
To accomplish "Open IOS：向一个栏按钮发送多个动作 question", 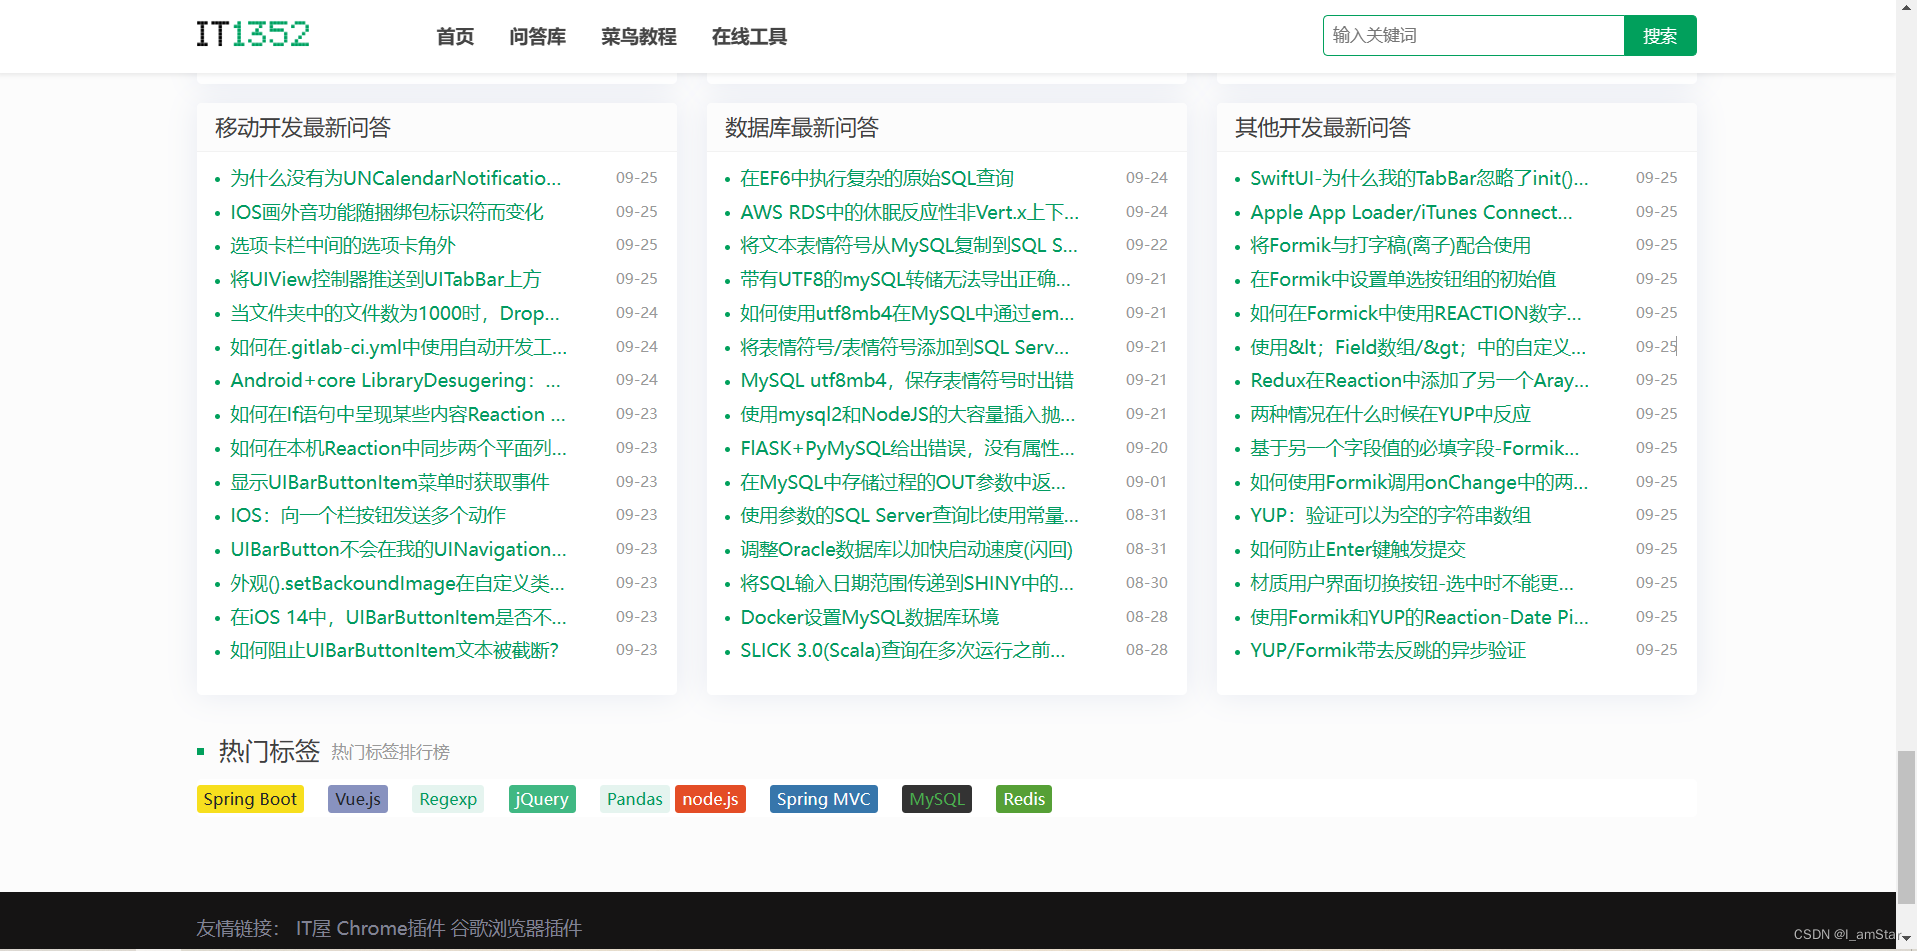I will coord(368,515).
